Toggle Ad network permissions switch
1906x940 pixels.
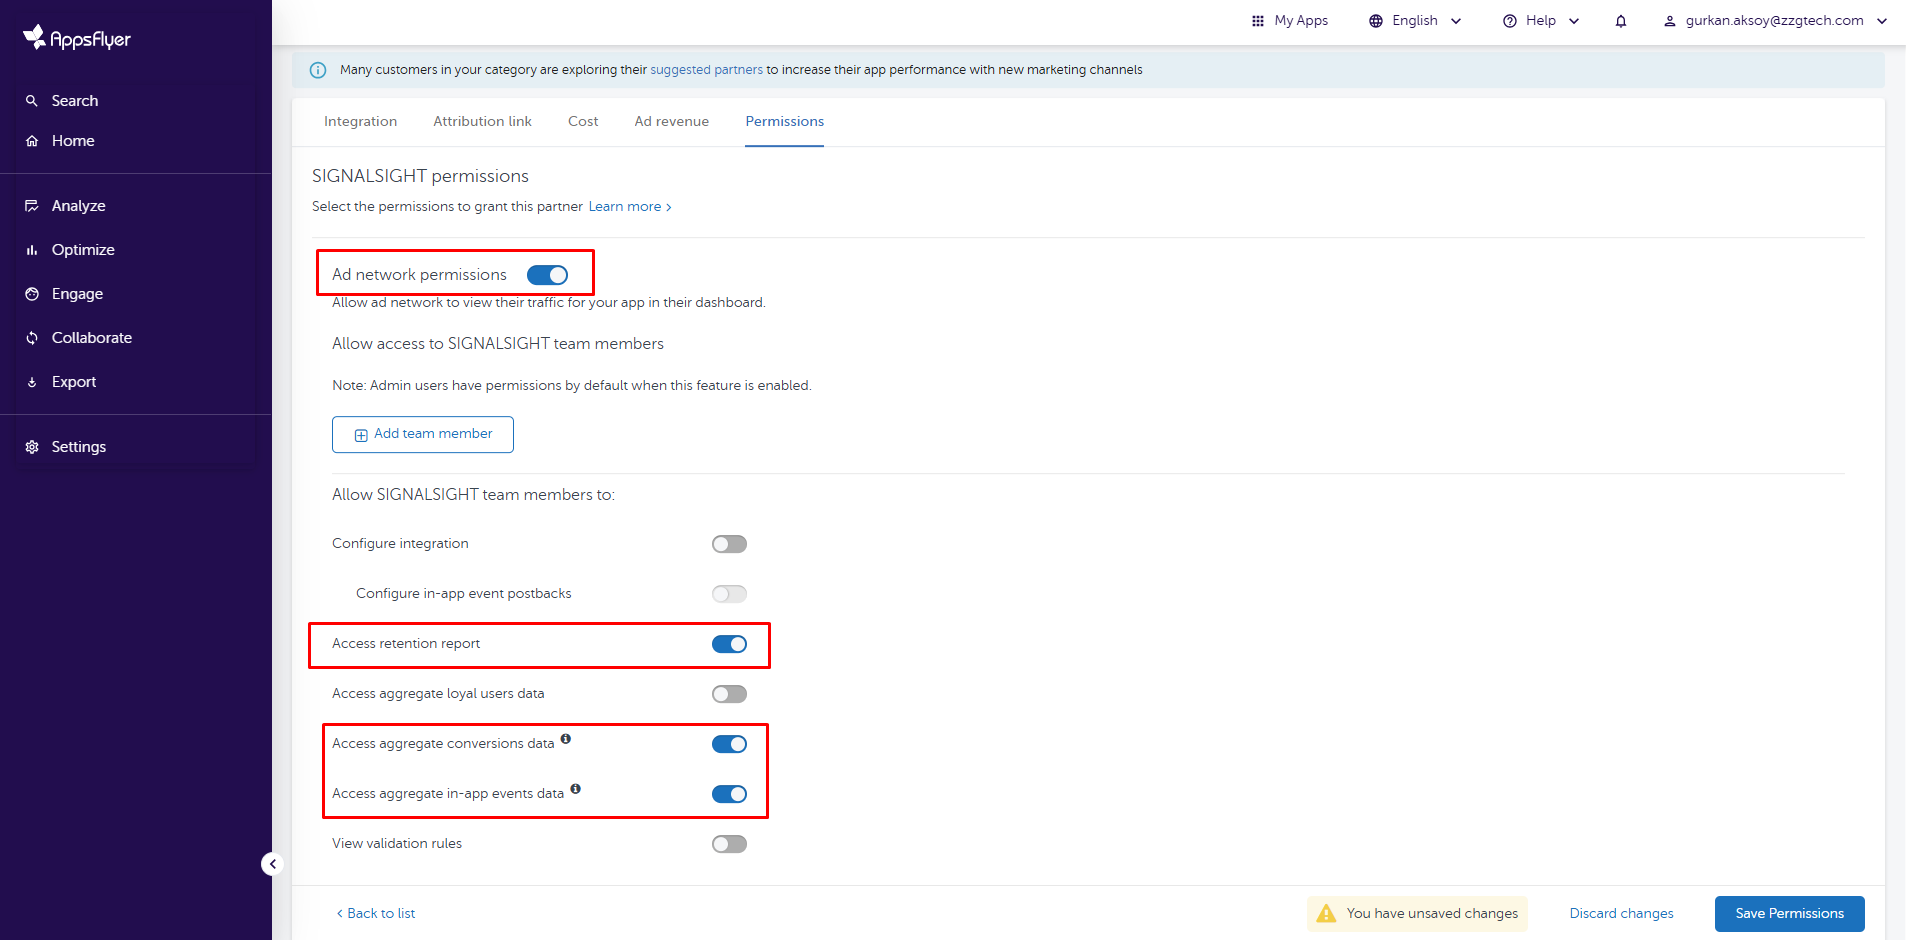coord(547,275)
